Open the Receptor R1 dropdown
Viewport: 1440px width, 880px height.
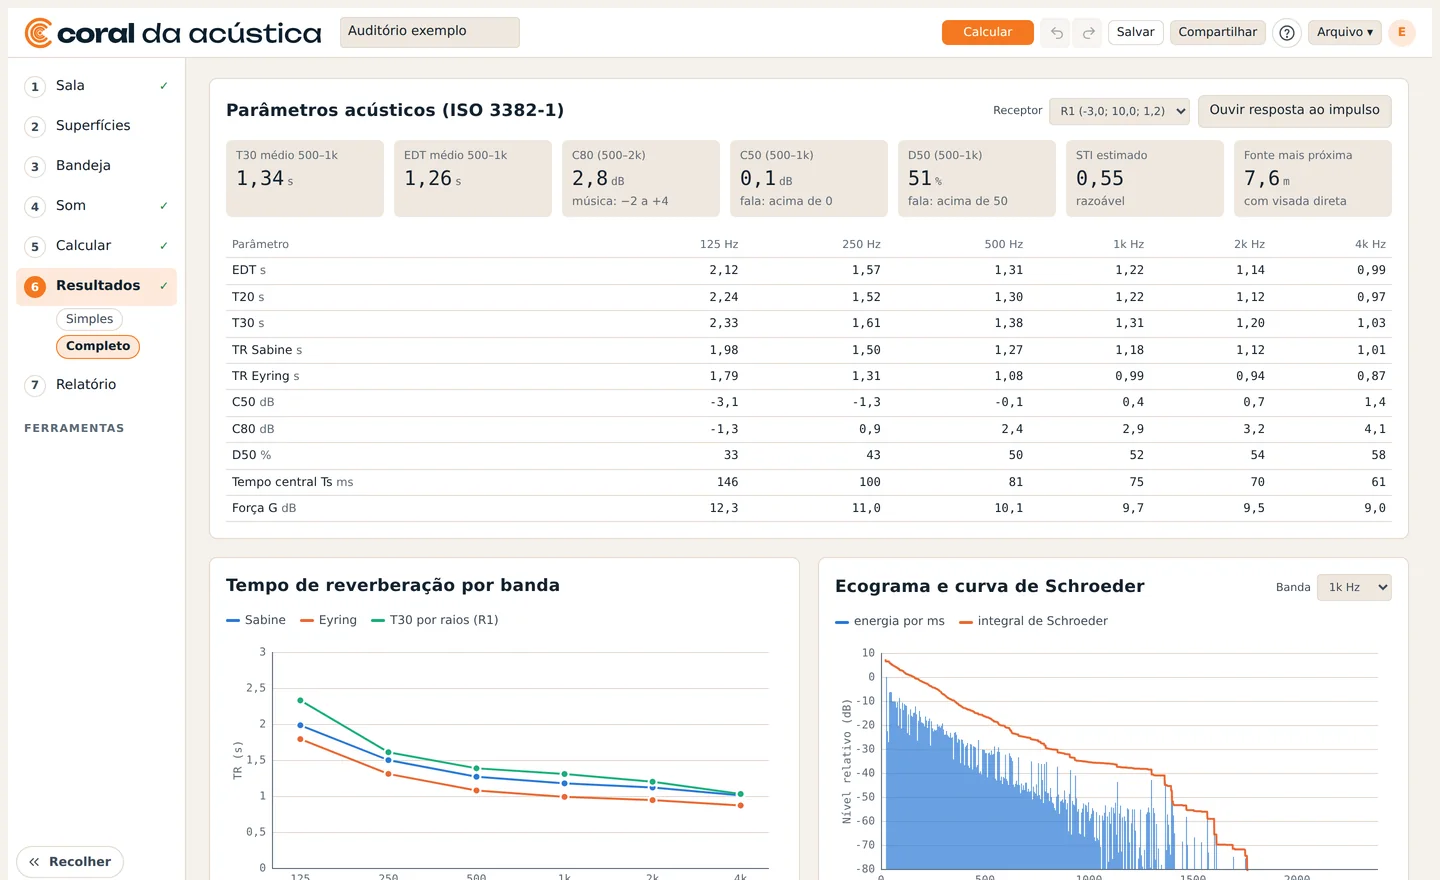tap(1119, 111)
